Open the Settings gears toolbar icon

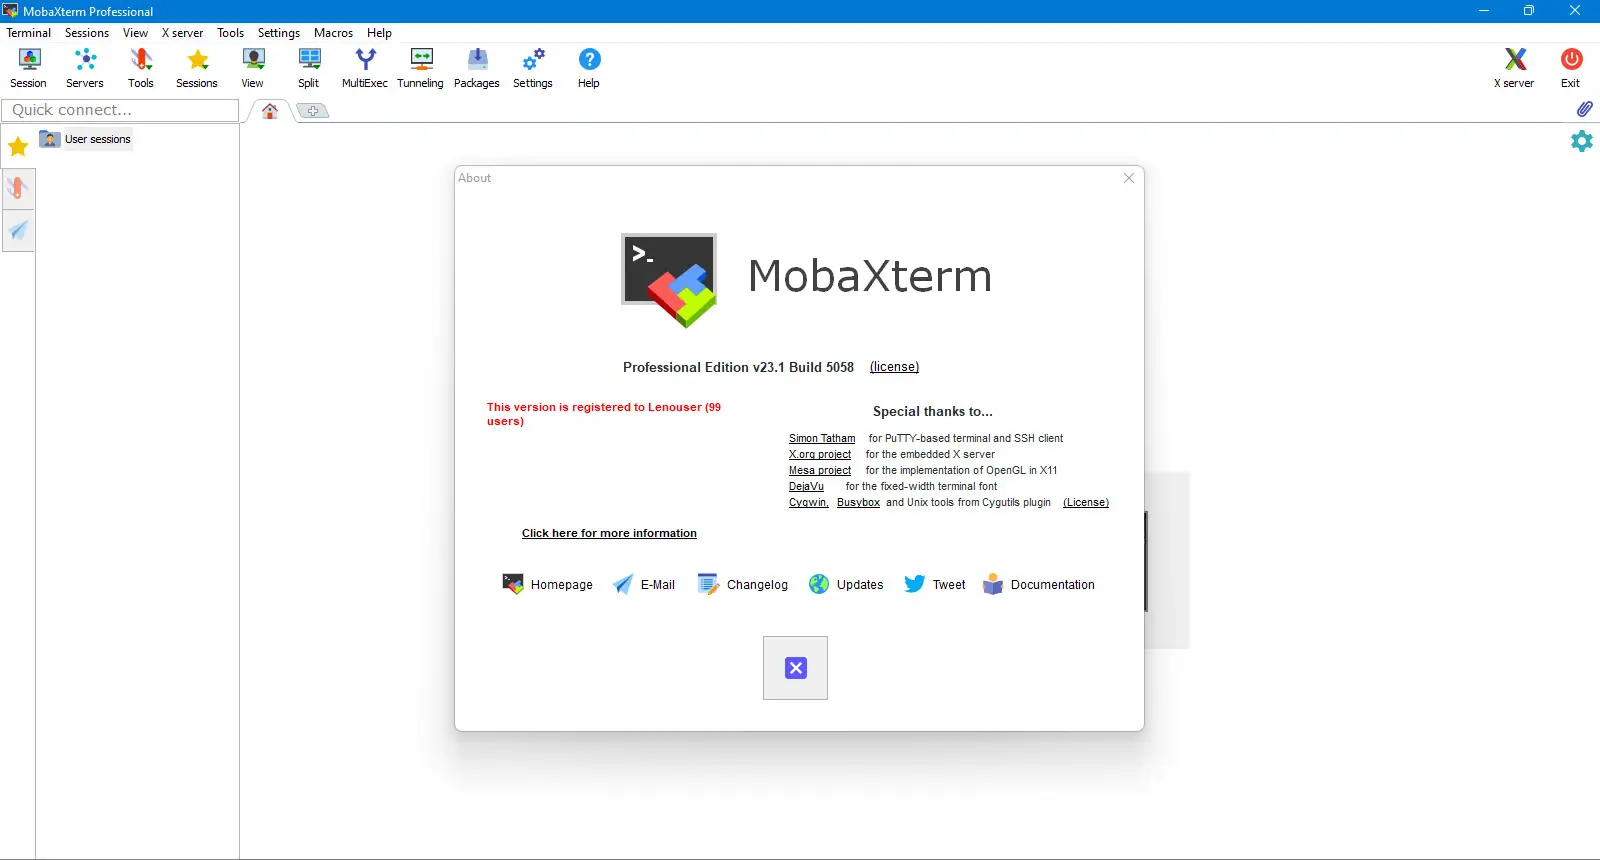tap(533, 68)
